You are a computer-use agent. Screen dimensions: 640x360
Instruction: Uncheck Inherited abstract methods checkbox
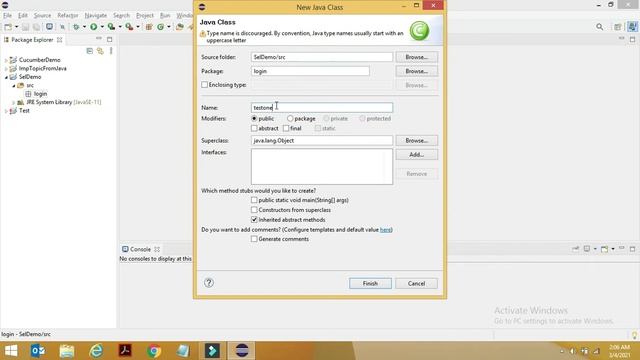click(x=254, y=220)
